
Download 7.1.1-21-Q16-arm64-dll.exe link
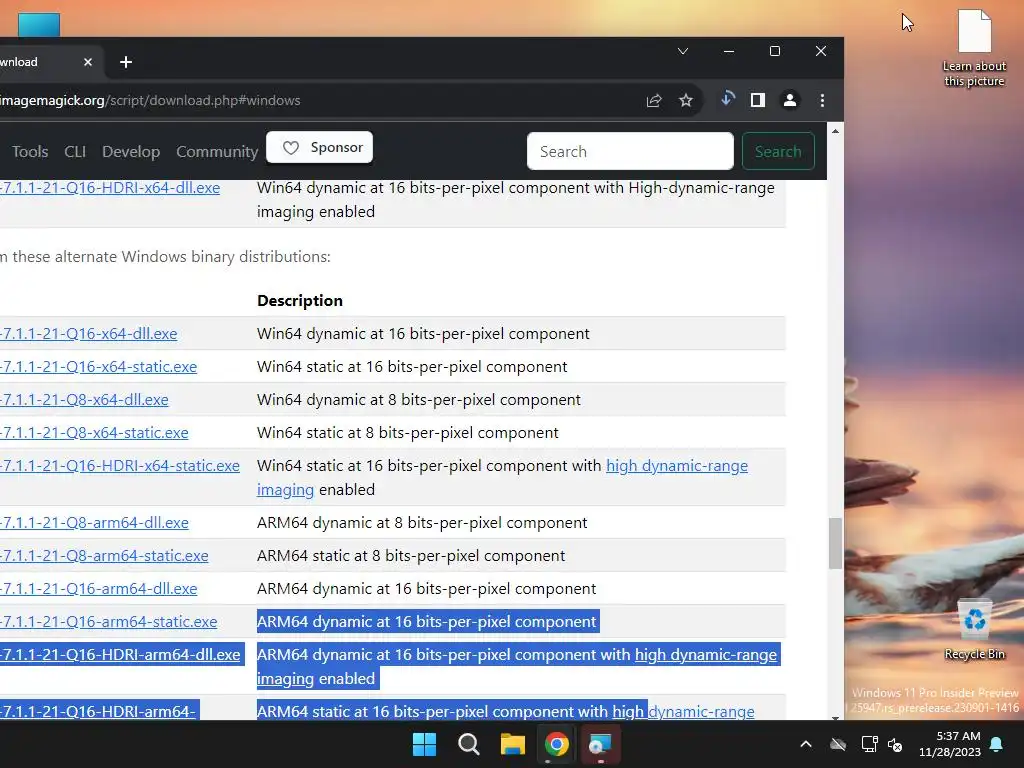coord(98,589)
